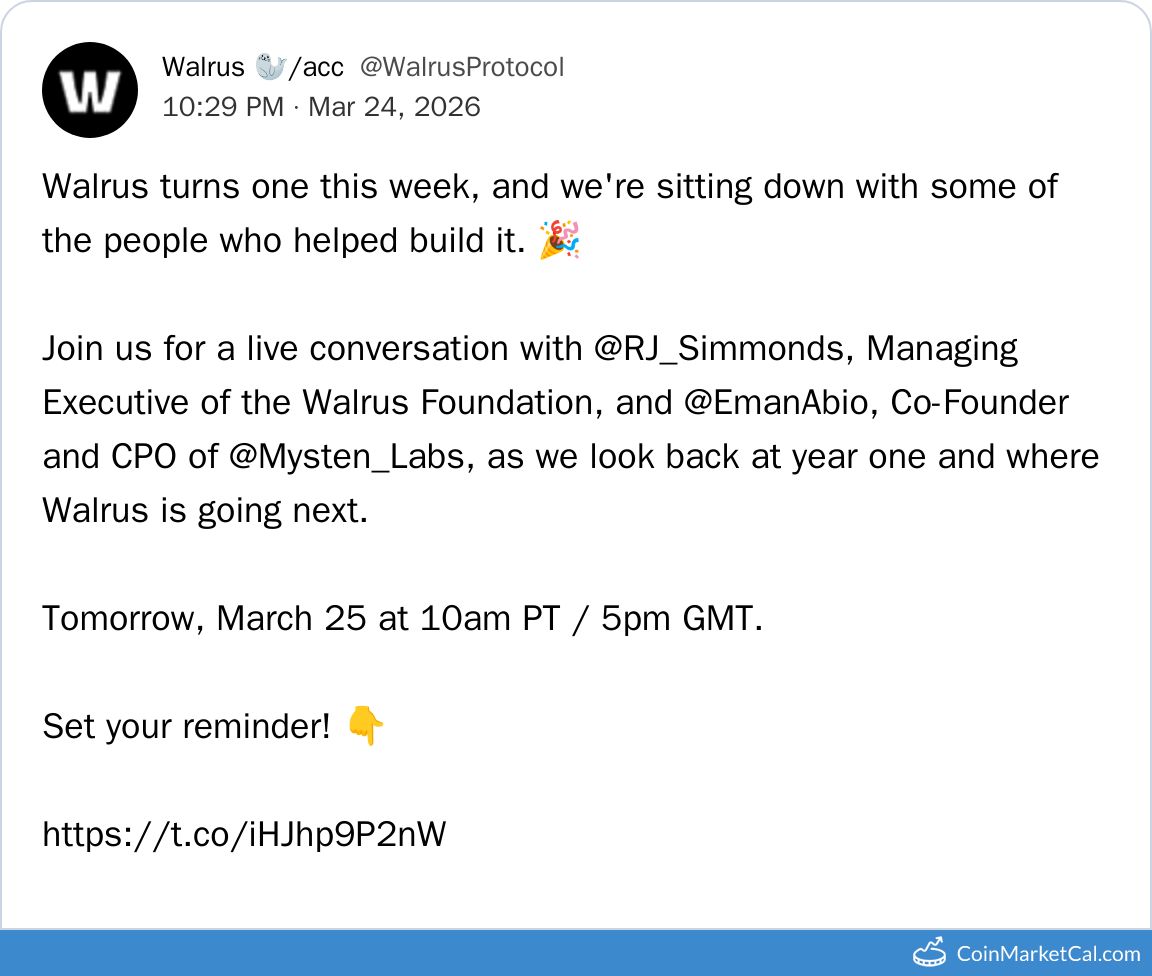Click the seal emoji beside the Walrus name
This screenshot has width=1152, height=976.
270,67
